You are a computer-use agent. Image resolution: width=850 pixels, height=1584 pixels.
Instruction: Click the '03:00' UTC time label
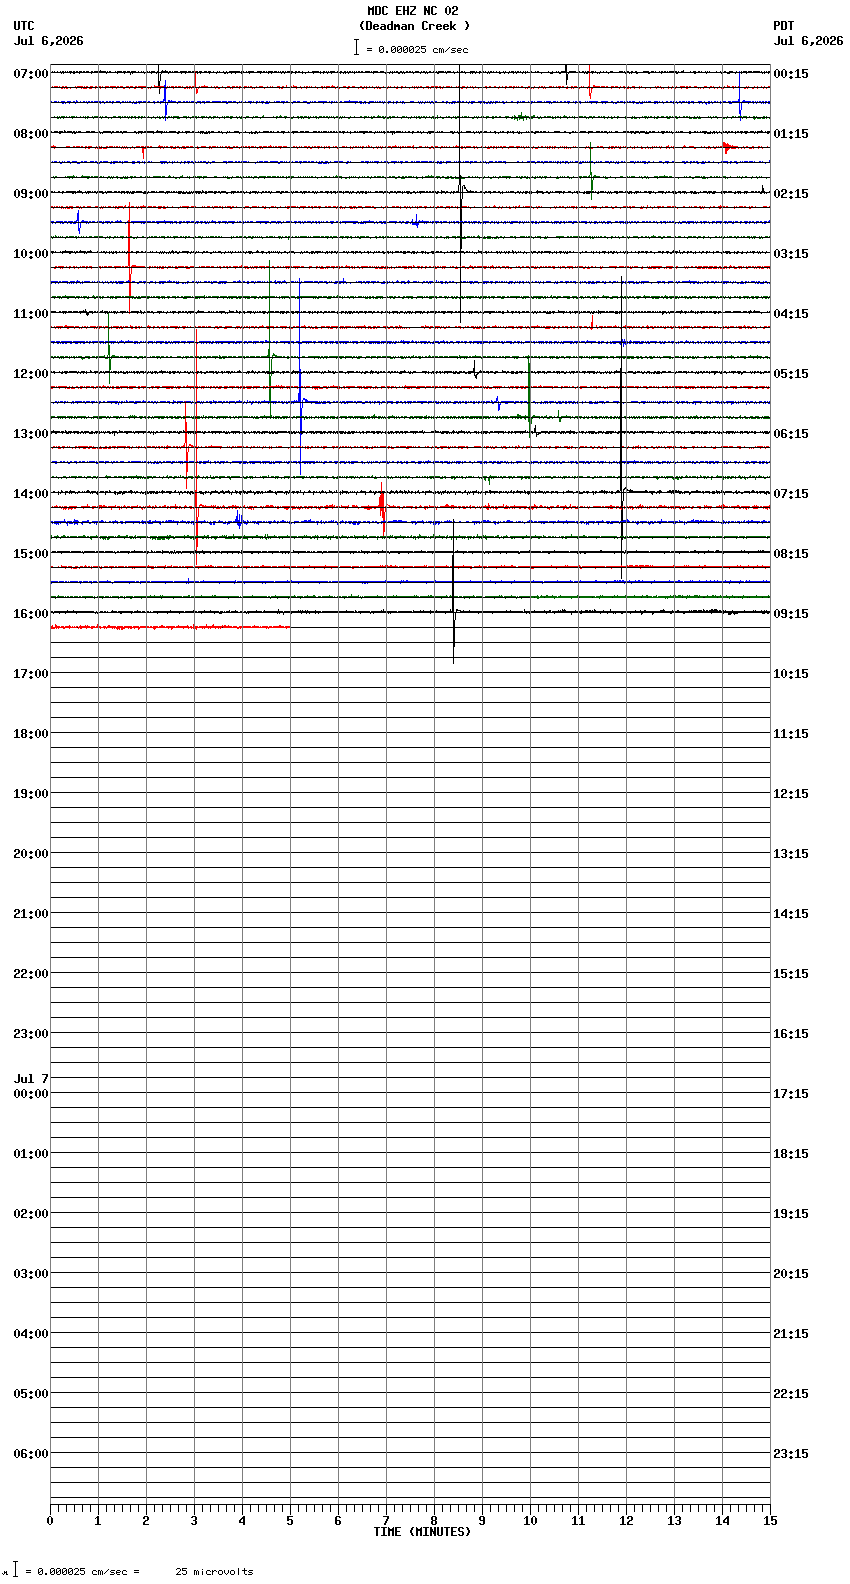pyautogui.click(x=31, y=1274)
